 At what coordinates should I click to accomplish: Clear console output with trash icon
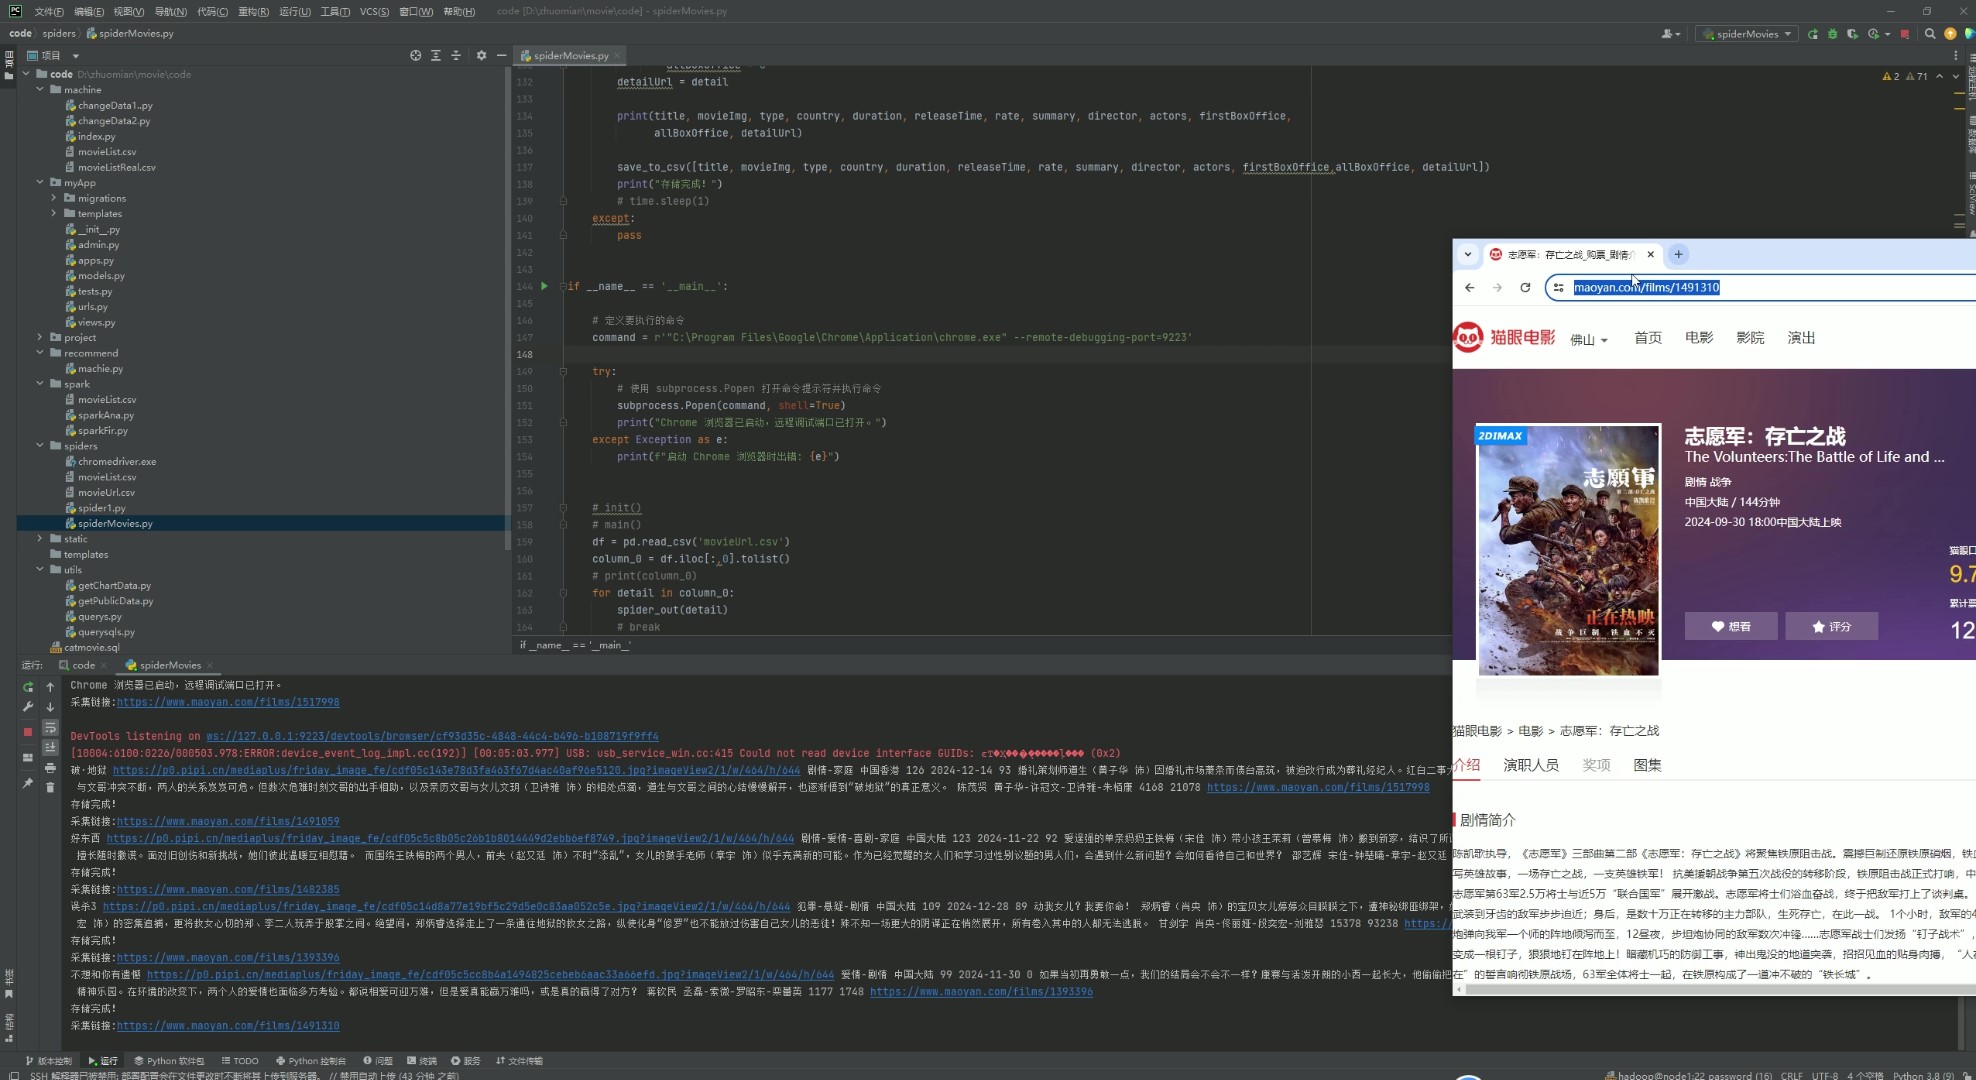click(50, 788)
